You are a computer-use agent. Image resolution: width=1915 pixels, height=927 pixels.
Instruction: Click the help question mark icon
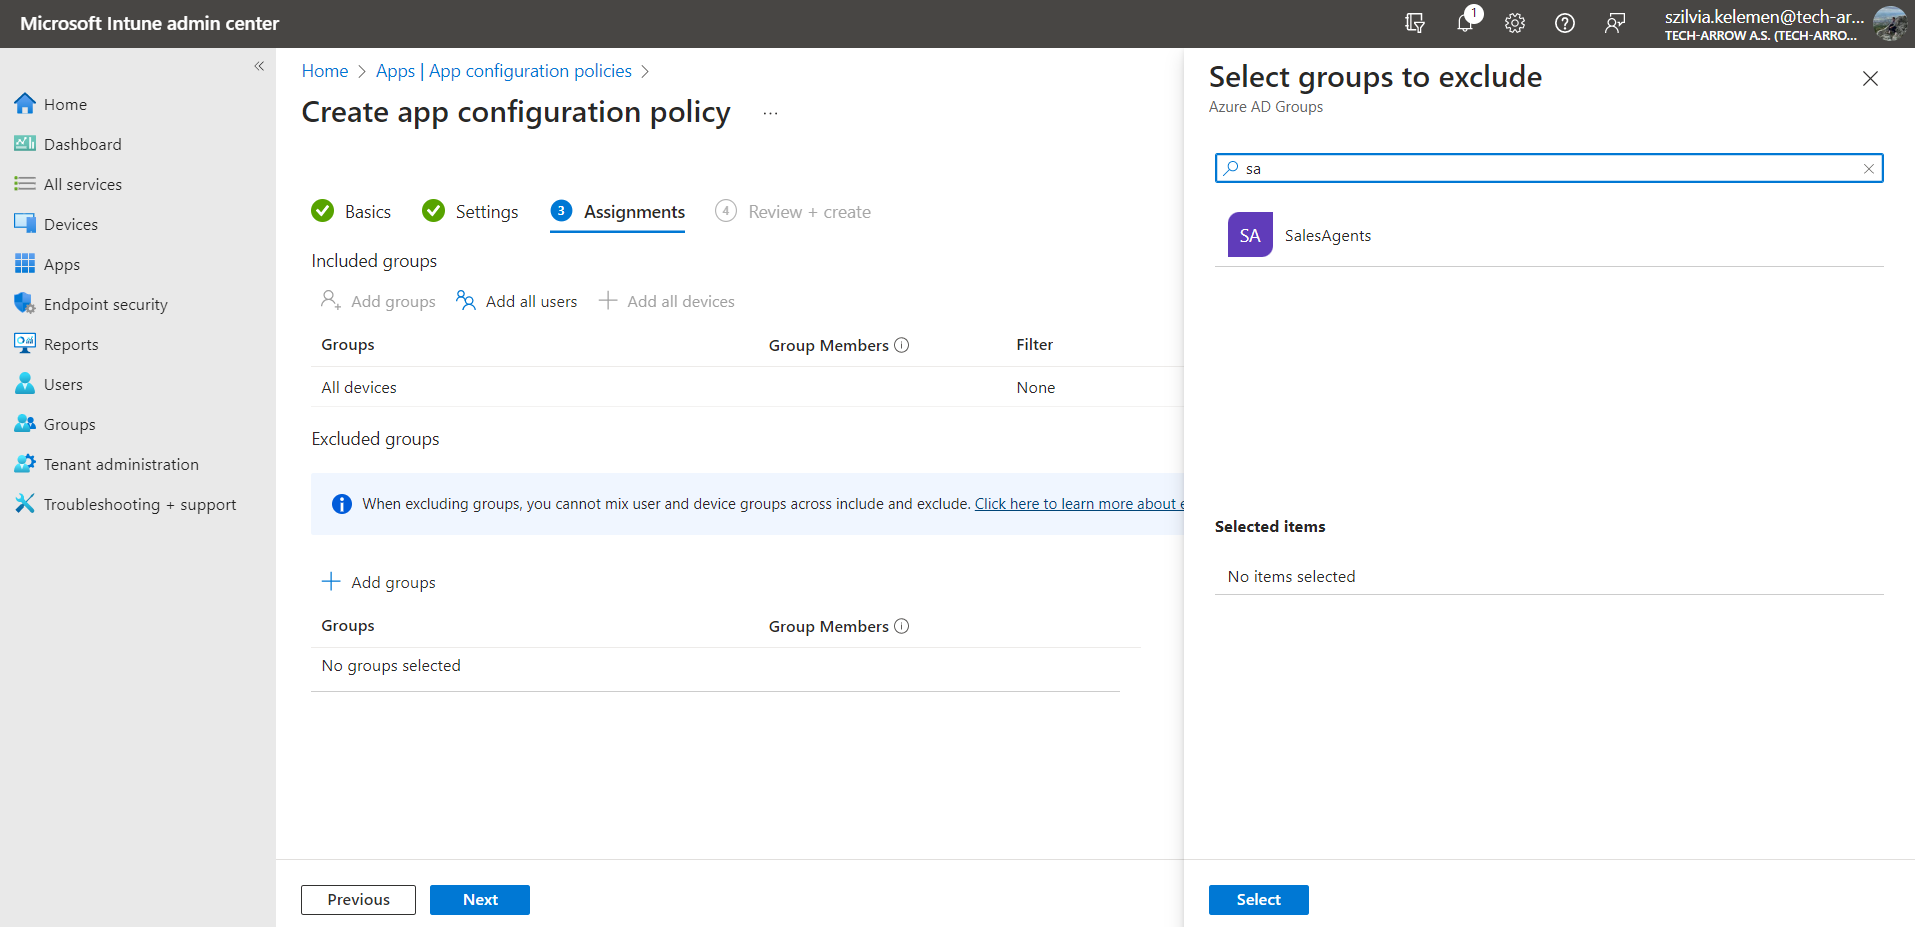1565,23
